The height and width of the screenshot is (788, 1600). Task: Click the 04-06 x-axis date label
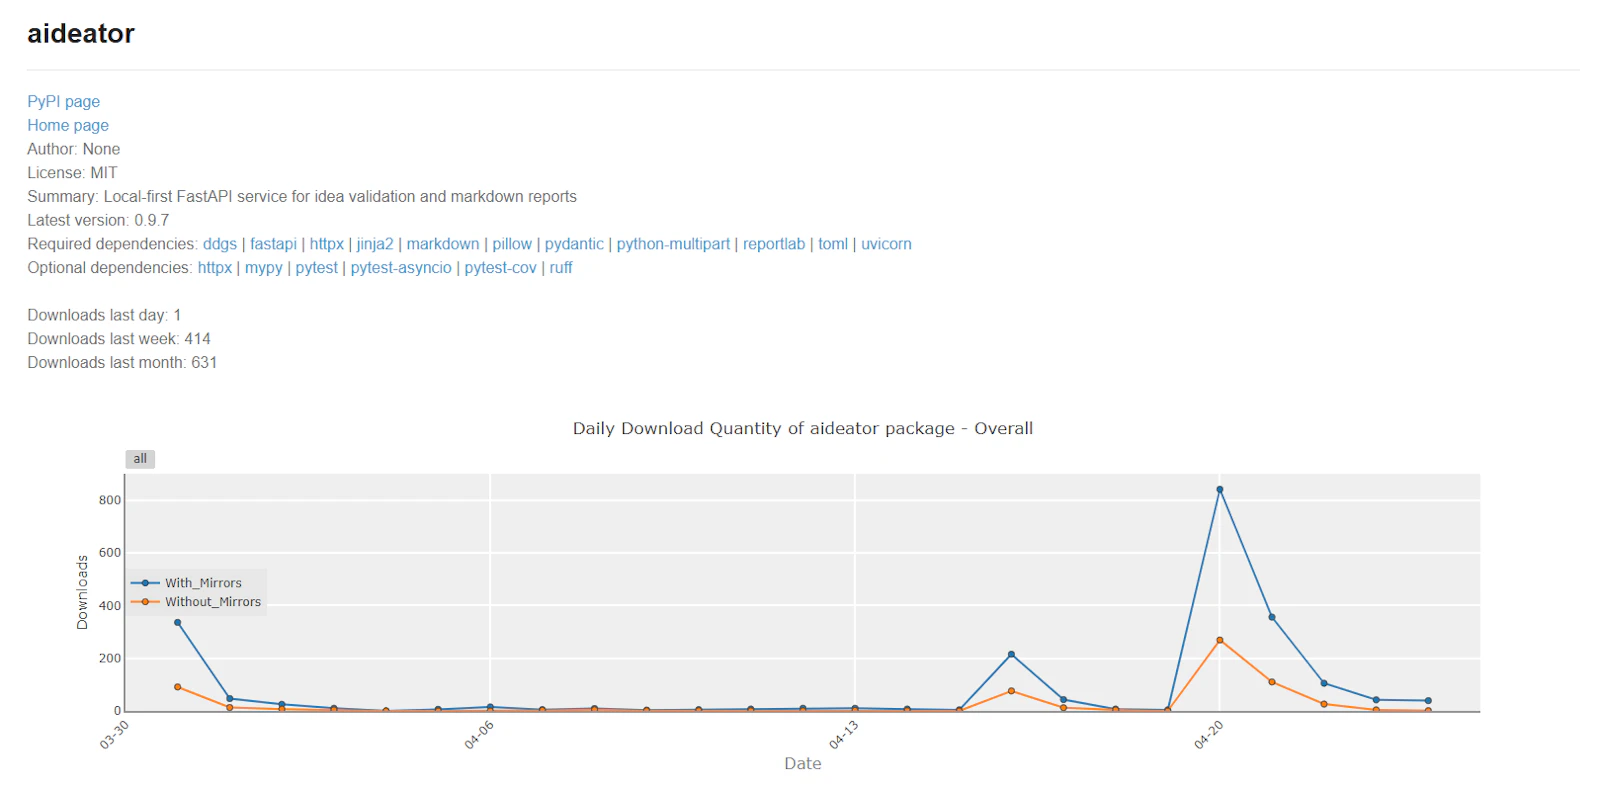(479, 736)
